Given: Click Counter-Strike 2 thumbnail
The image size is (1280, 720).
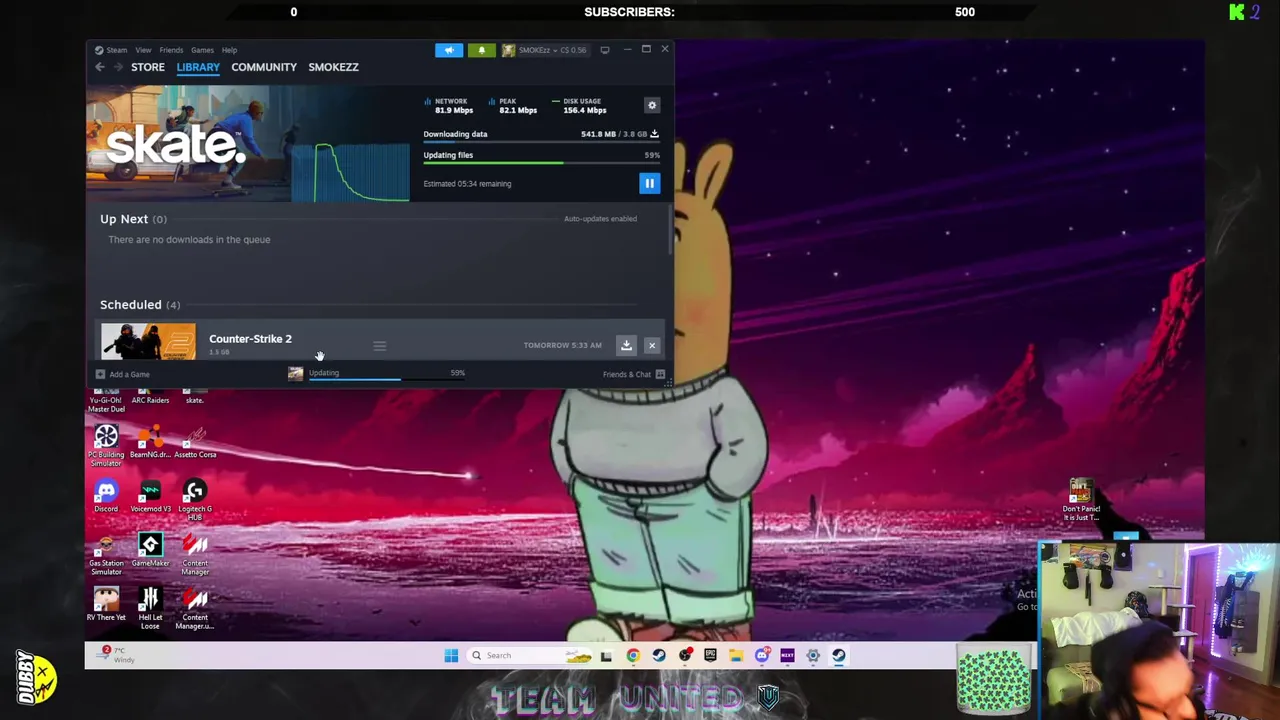Looking at the screenshot, I should [148, 341].
